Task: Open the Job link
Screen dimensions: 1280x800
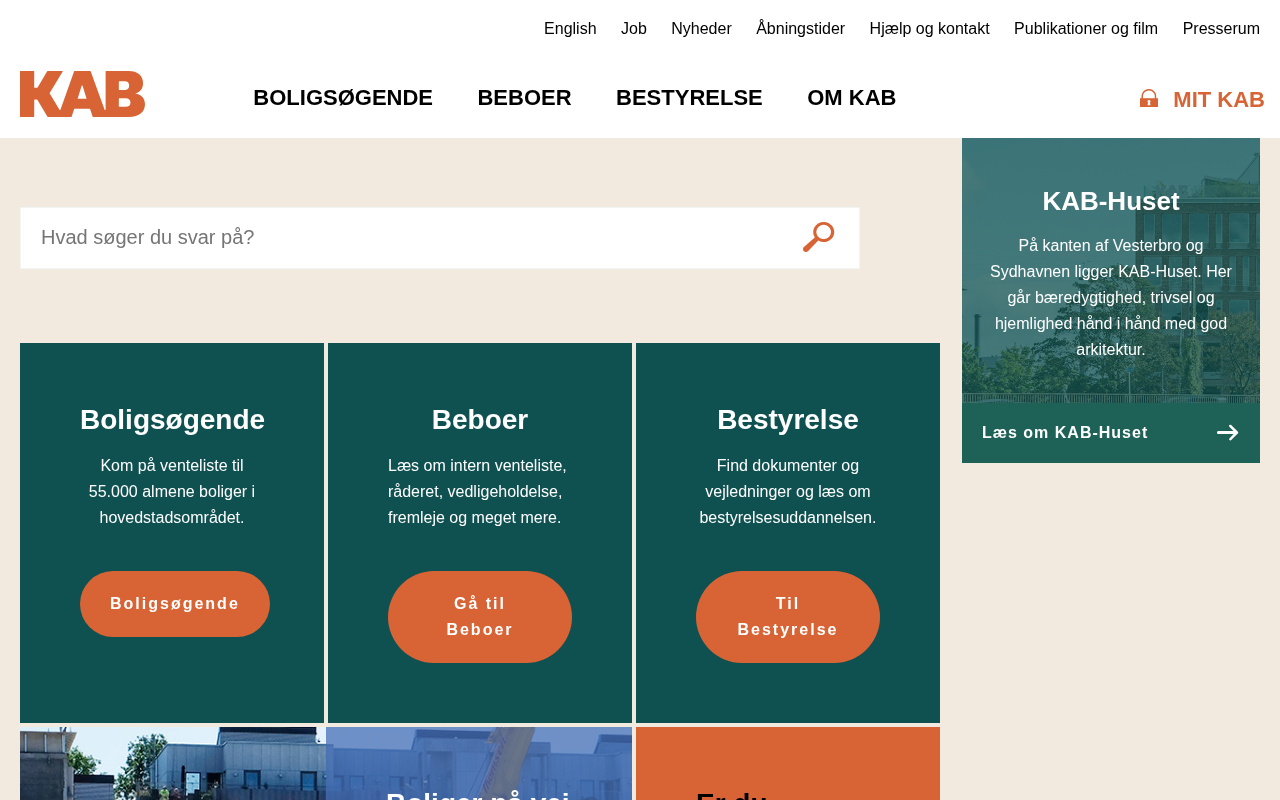Action: point(634,29)
